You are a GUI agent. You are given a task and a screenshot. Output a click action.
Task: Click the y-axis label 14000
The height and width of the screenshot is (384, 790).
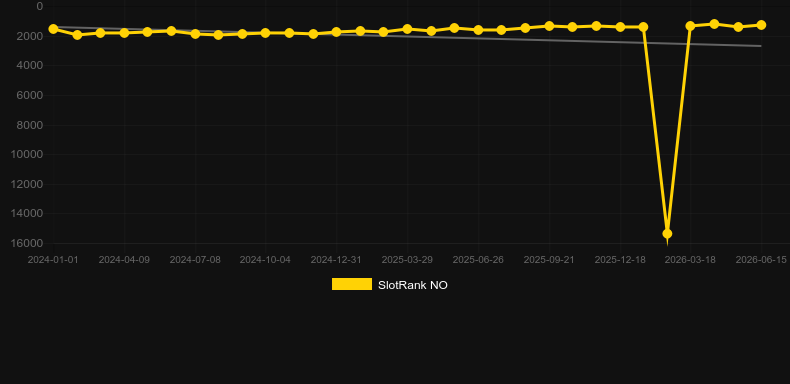[x=27, y=214]
